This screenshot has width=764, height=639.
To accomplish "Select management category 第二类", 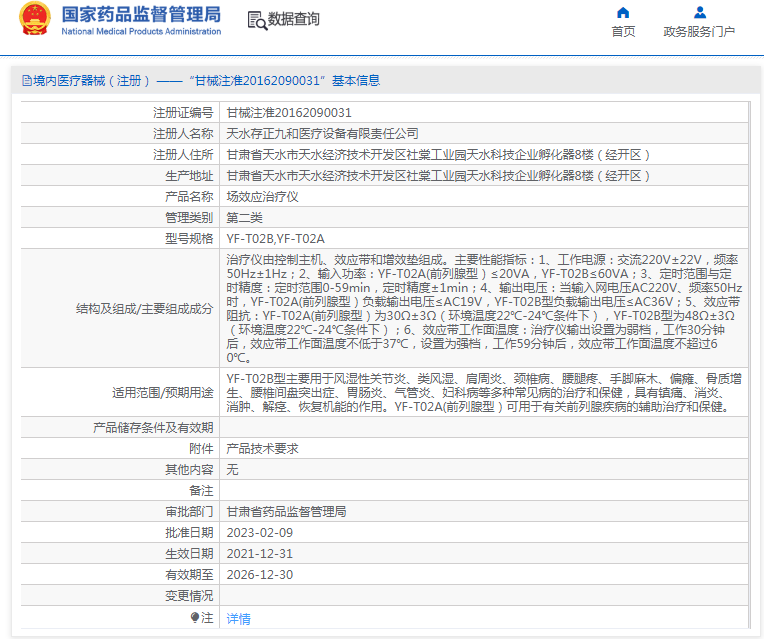I will [245, 217].
